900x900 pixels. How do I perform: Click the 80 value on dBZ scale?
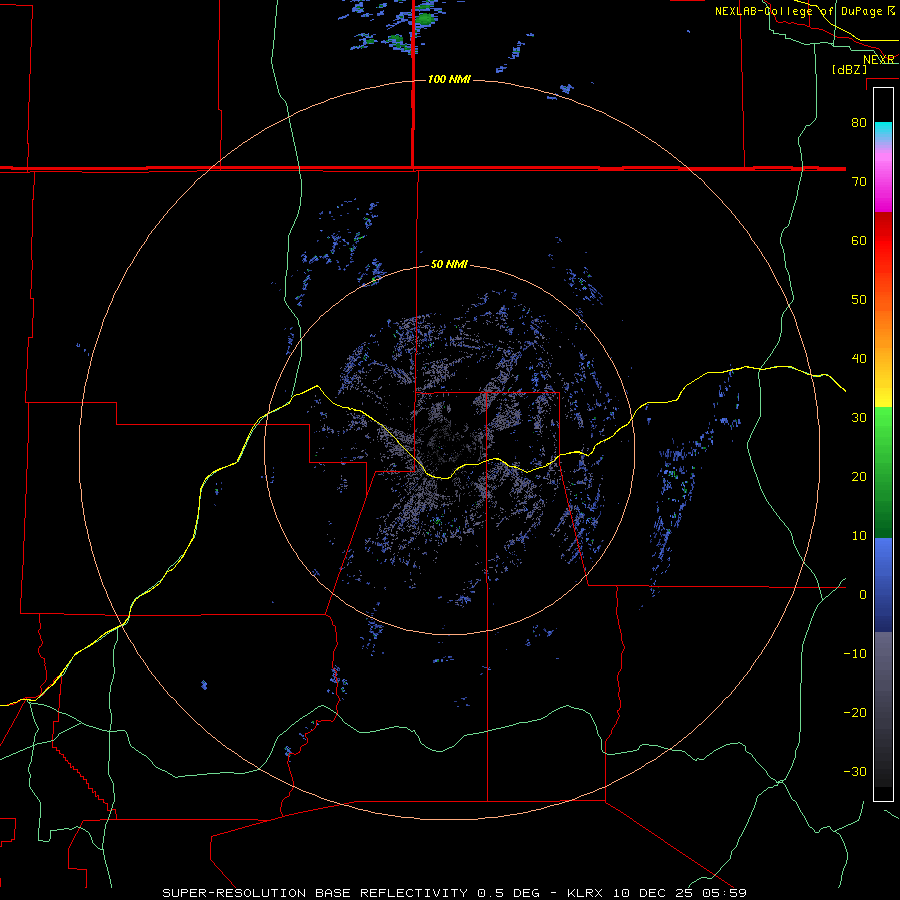[859, 123]
